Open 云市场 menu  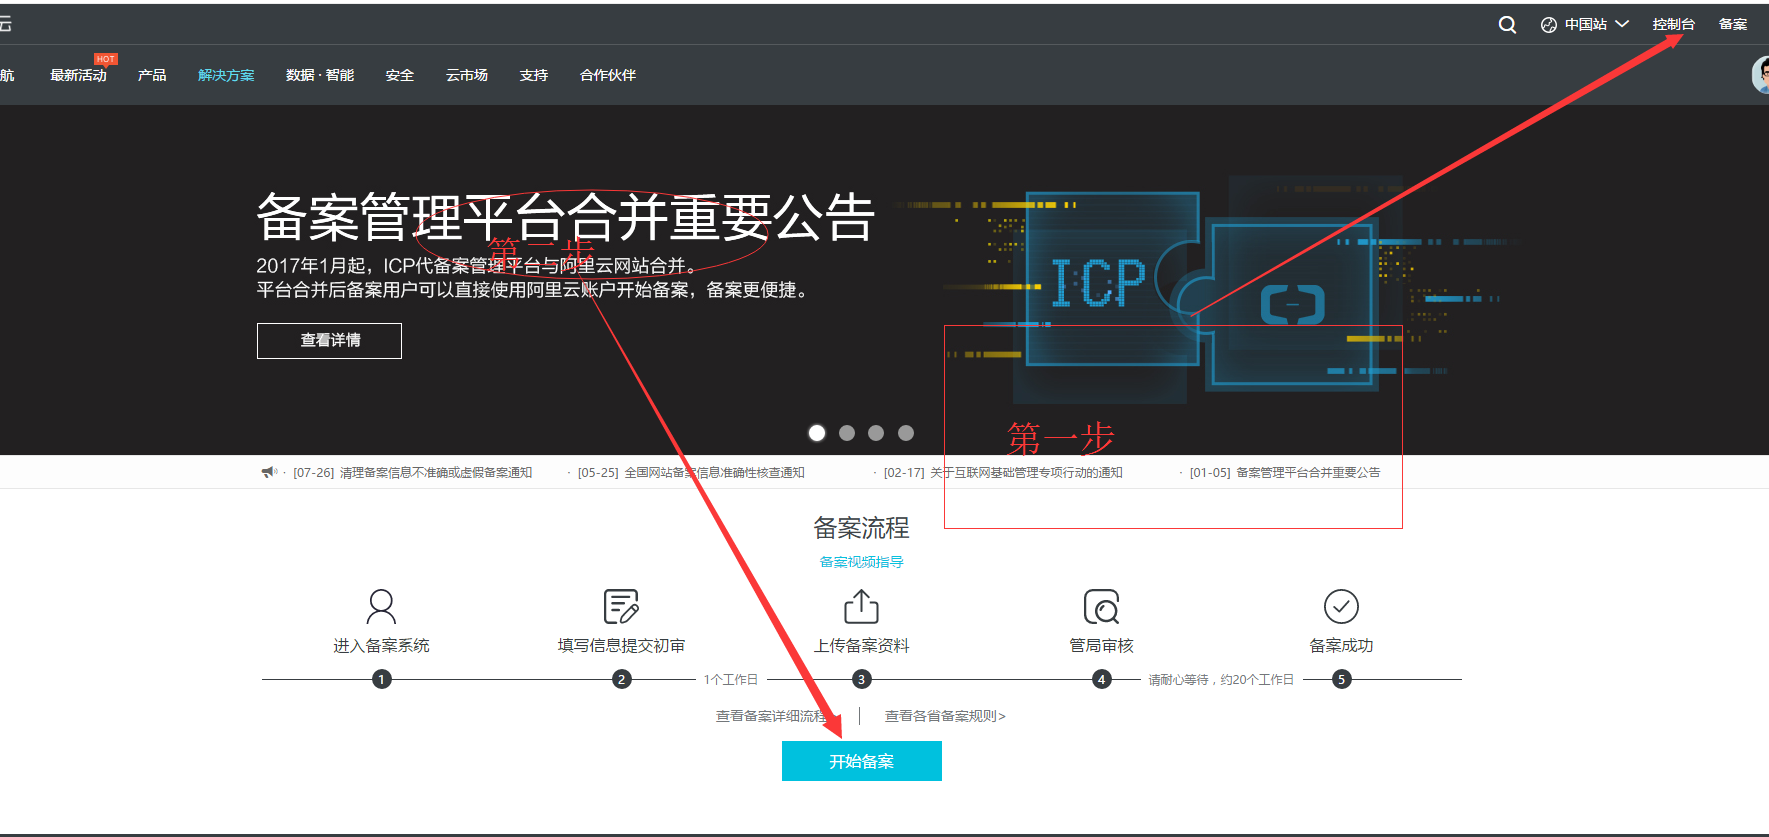pyautogui.click(x=467, y=75)
